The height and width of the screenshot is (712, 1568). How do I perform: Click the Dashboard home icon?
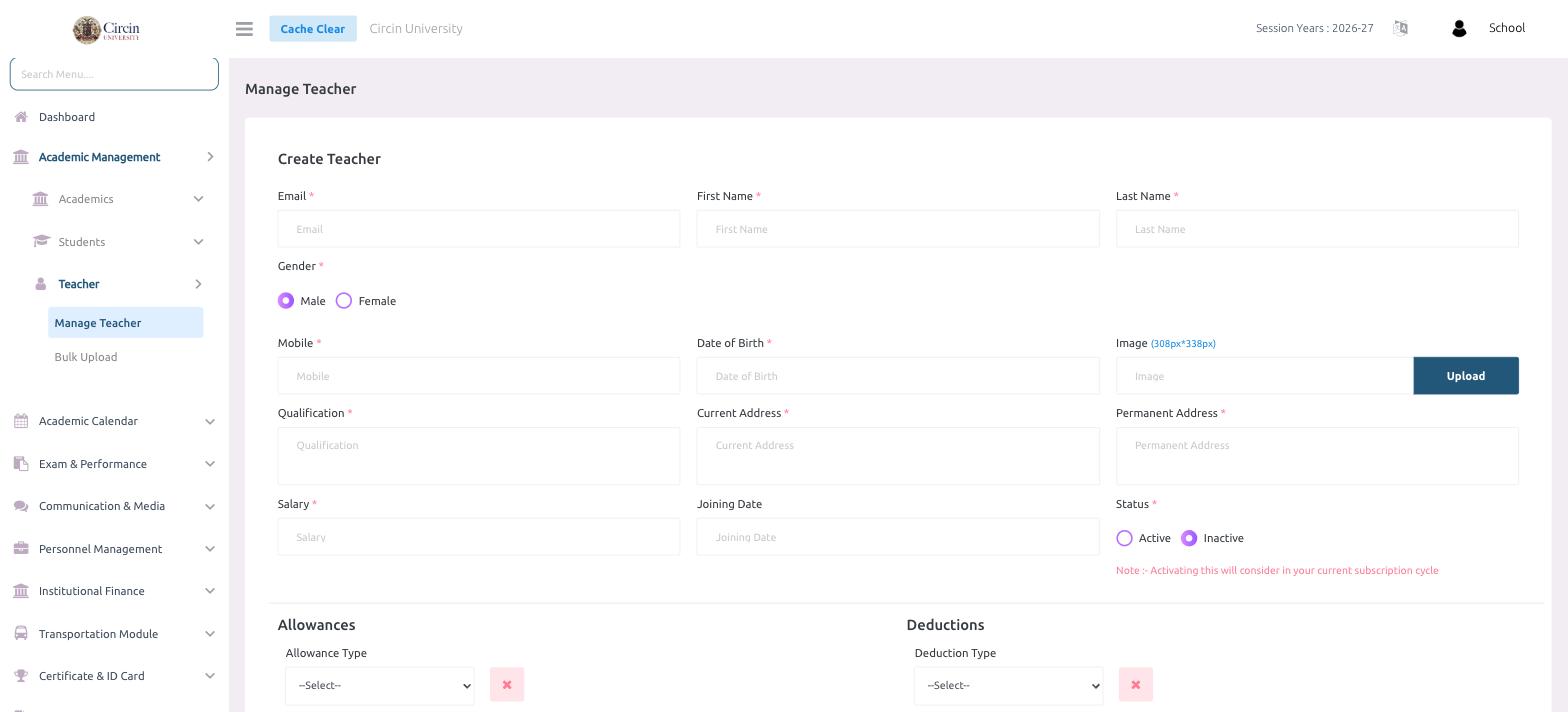click(21, 117)
